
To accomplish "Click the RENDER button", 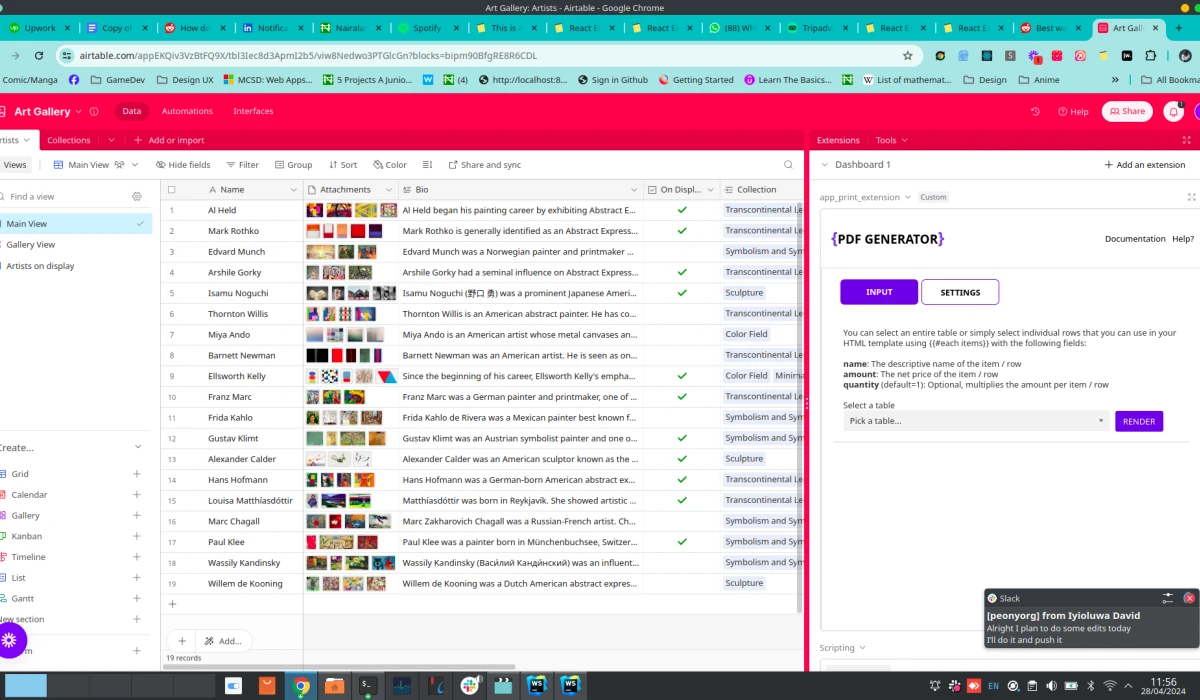I will [x=1138, y=421].
